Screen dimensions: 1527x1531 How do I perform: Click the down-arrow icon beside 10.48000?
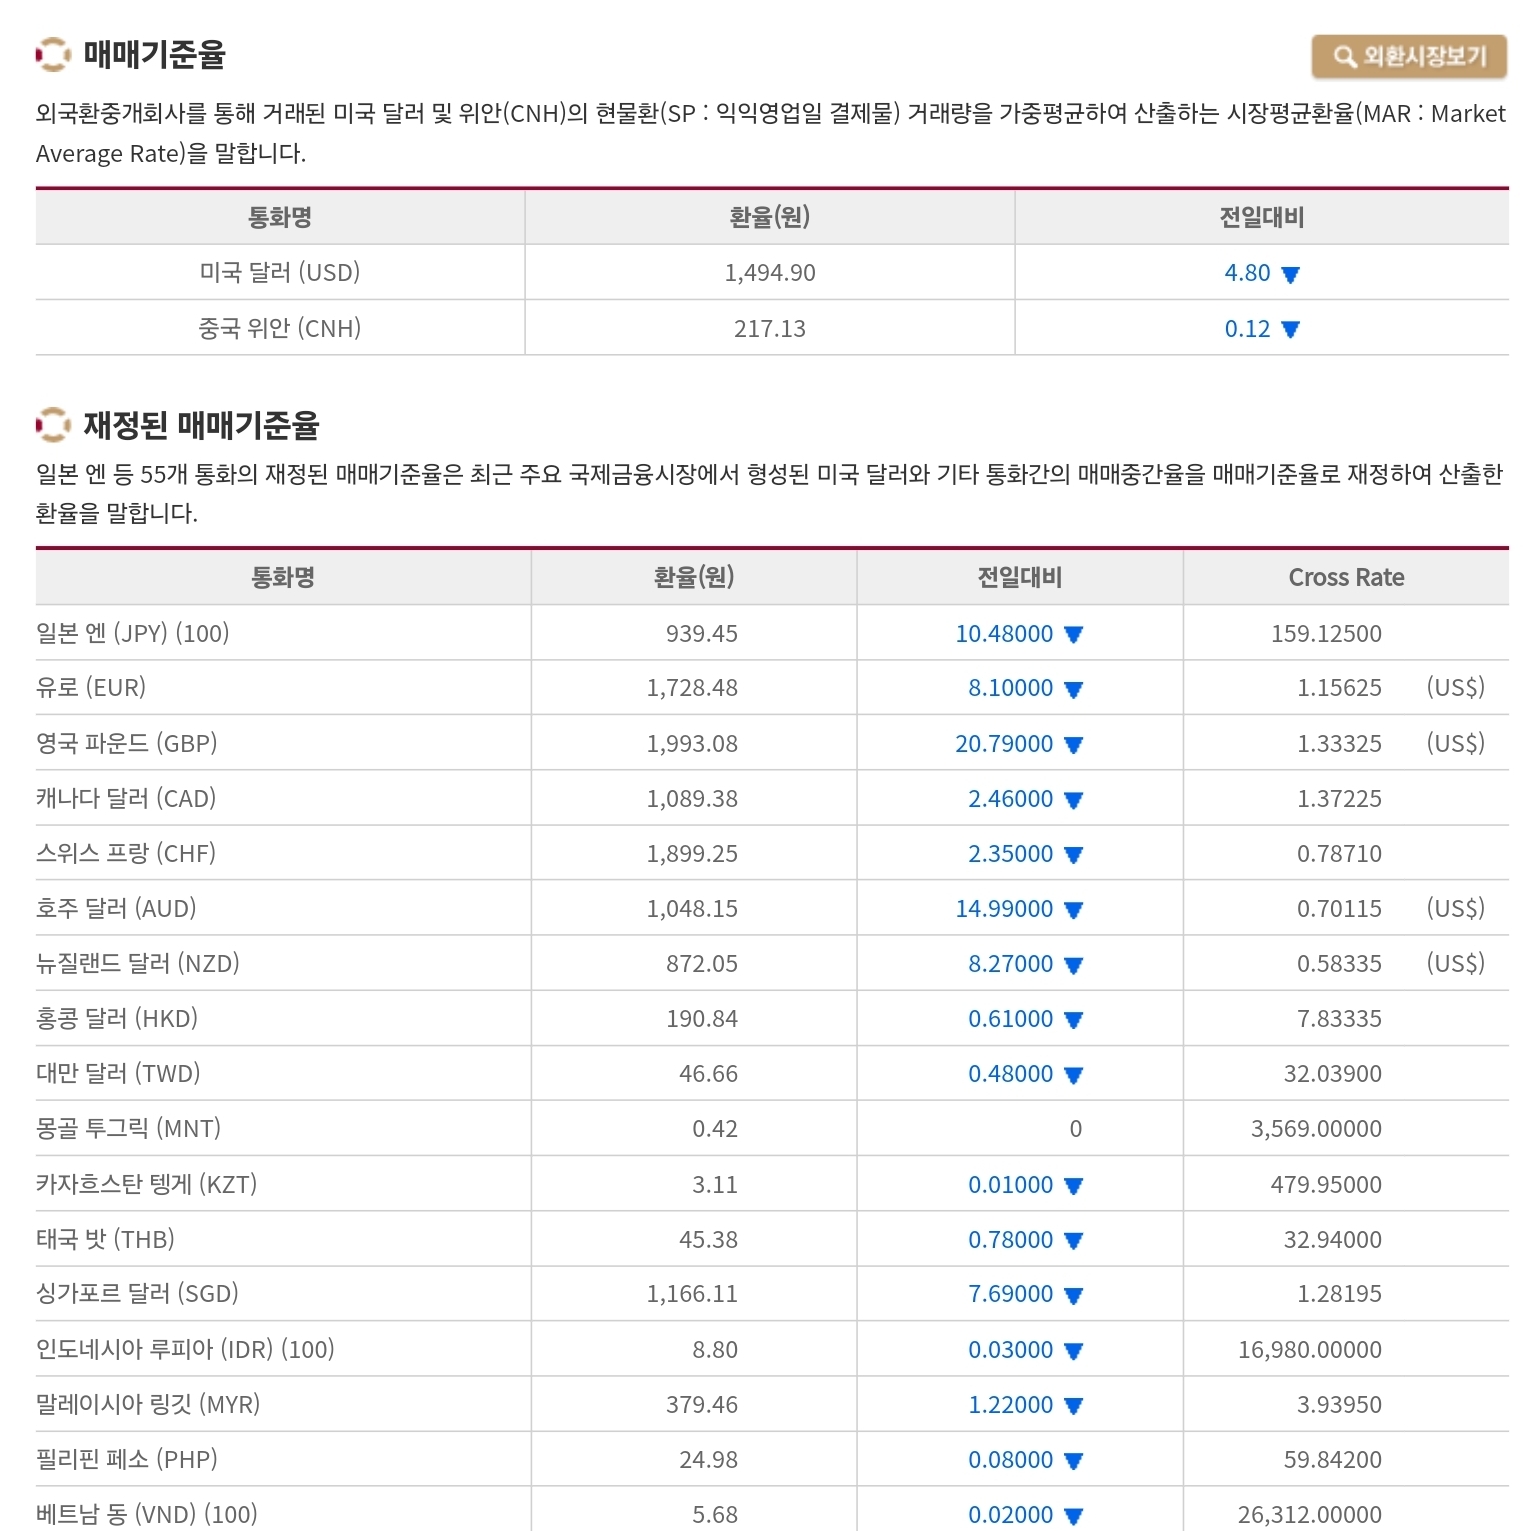point(1074,635)
